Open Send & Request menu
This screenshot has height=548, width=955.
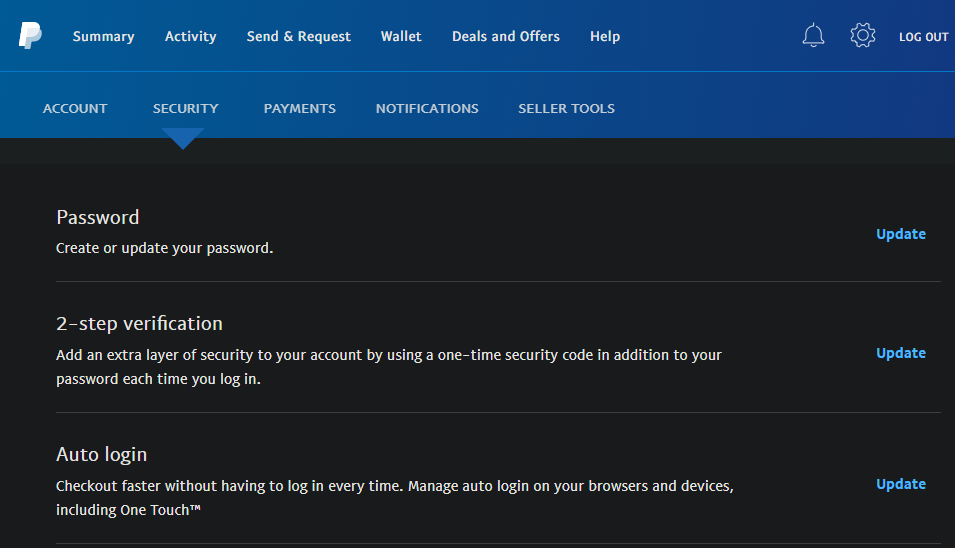coord(298,37)
